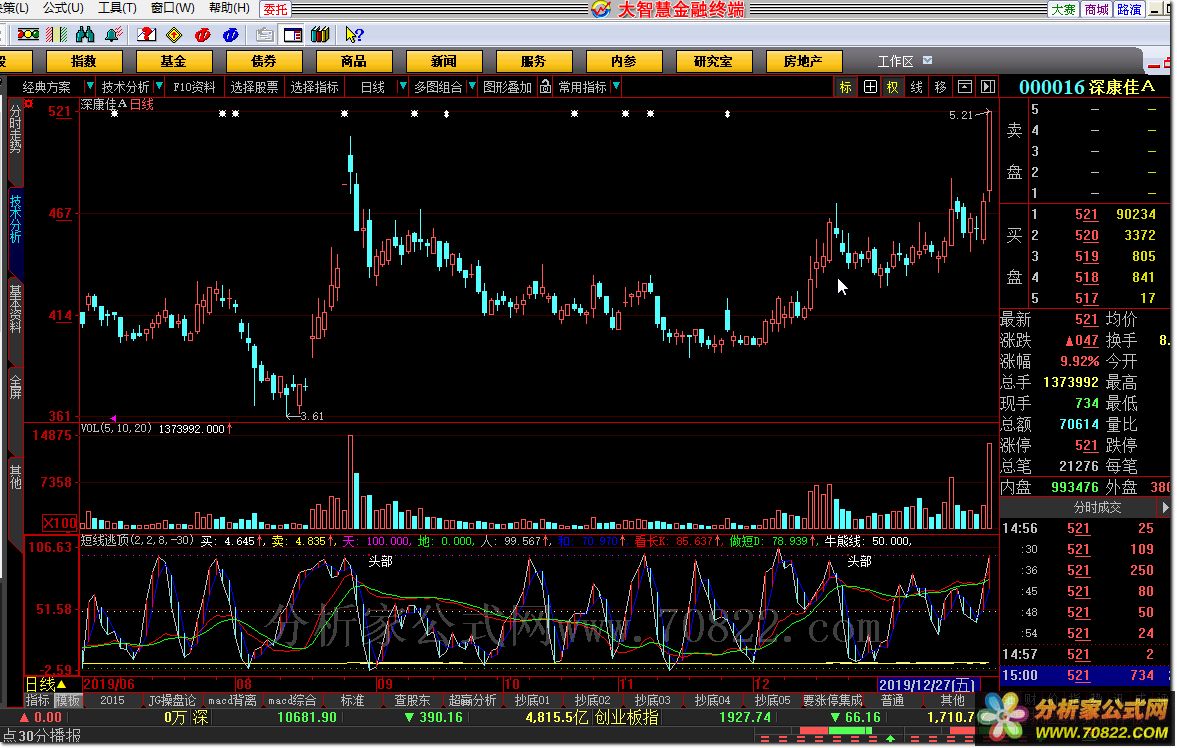The height and width of the screenshot is (748, 1177).
Task: Click the 指数 yellow button
Action: click(83, 62)
